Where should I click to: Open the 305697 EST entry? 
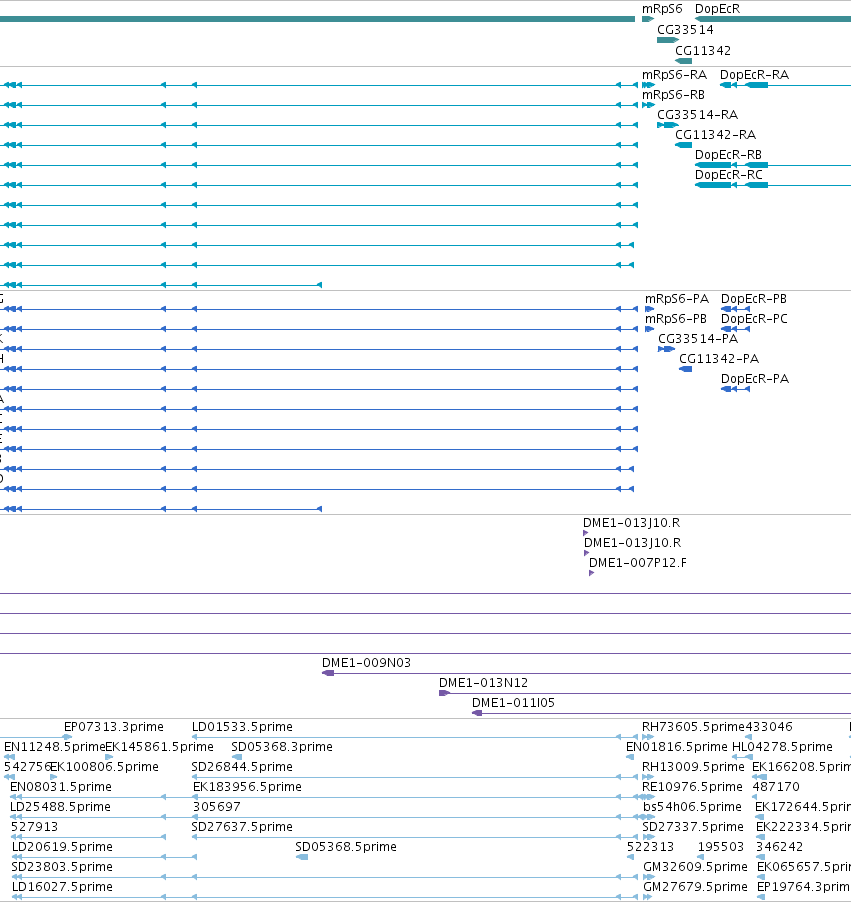(216, 807)
